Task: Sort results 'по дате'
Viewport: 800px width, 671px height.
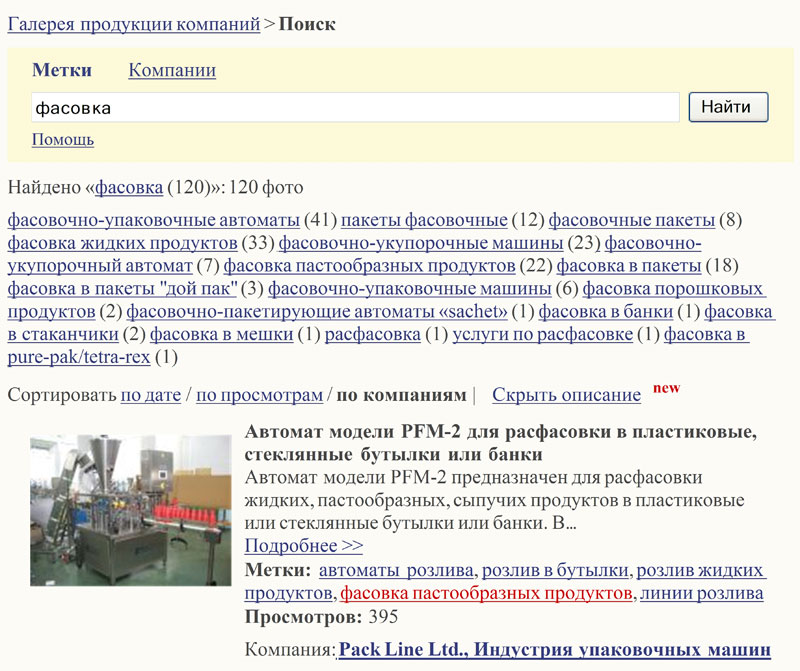Action: (150, 395)
